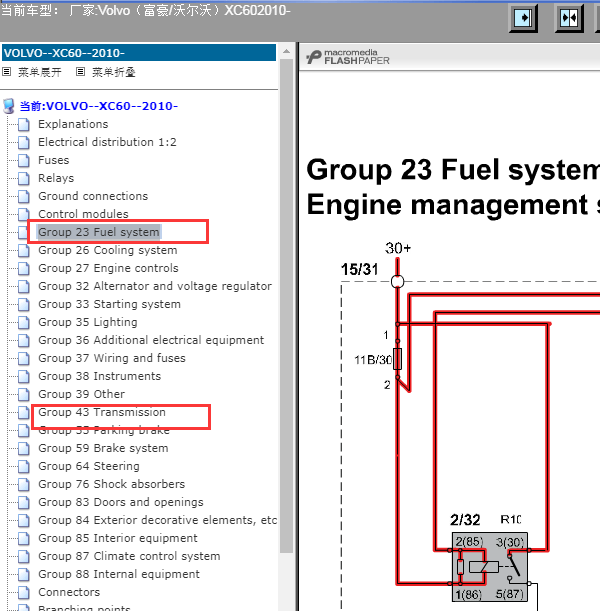Click the computer icon beside 当前:VOLVO--XC60--2010-
Image resolution: width=600 pixels, height=611 pixels.
coord(9,106)
